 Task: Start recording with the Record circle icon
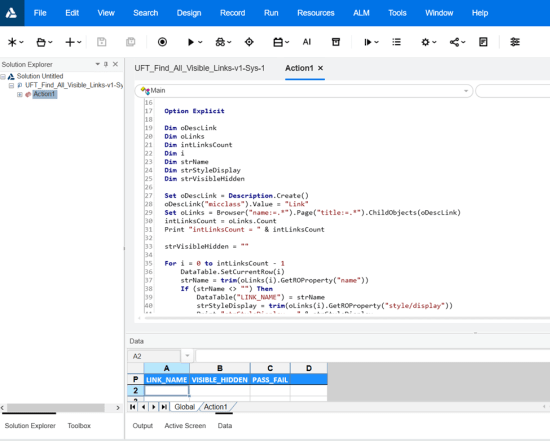coord(162,42)
